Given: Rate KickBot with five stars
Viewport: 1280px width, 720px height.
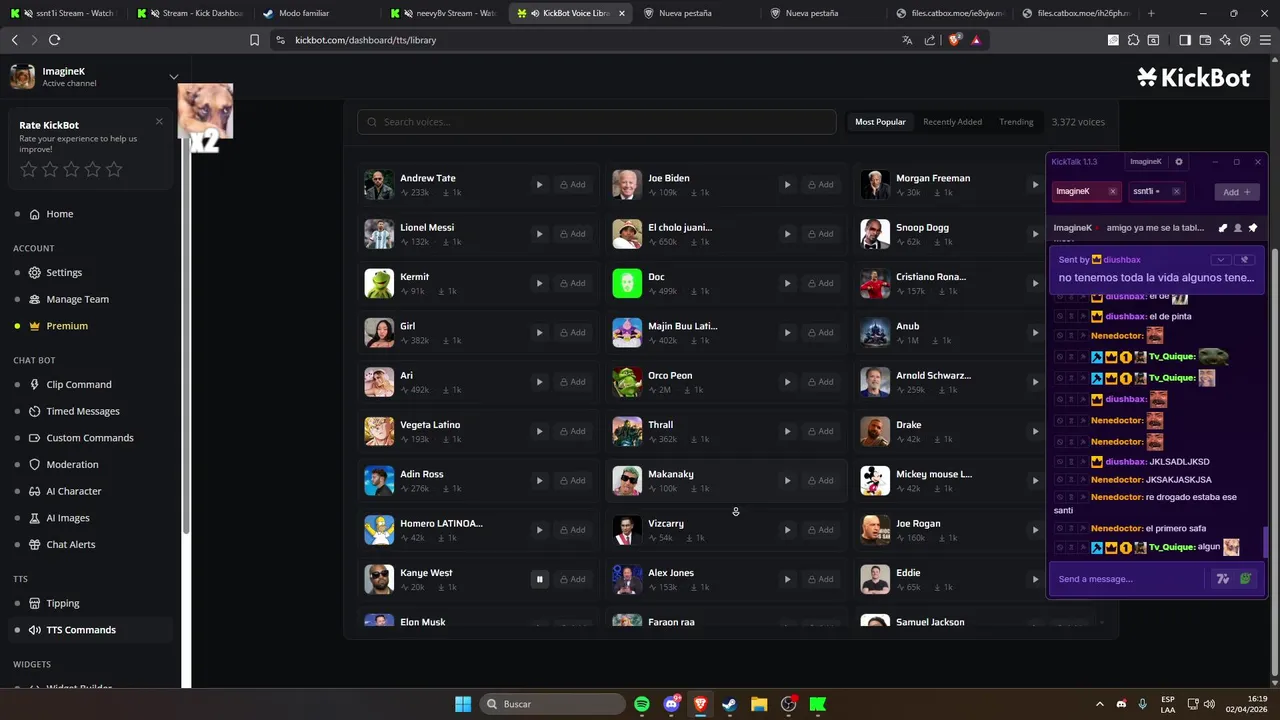Looking at the screenshot, I should pyautogui.click(x=114, y=170).
